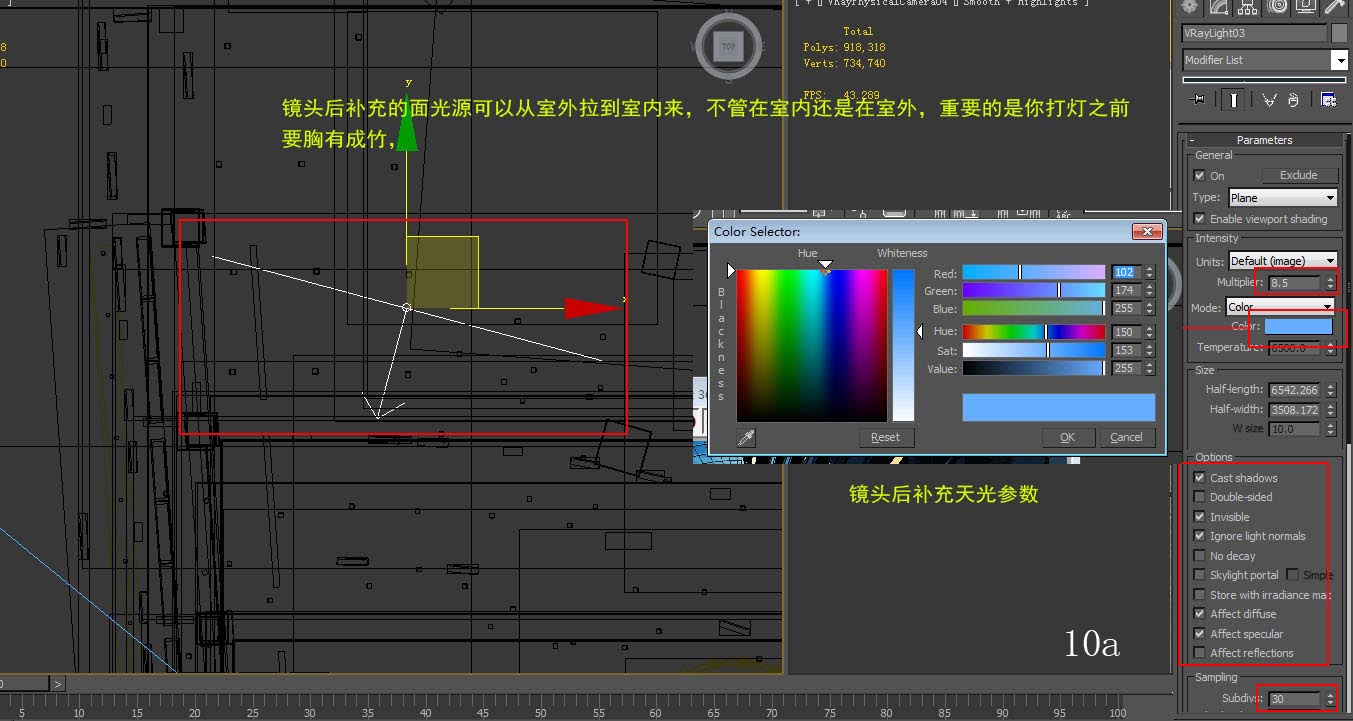The image size is (1353, 721).
Task: Click Remove Modifier from stack icon
Action: (1293, 100)
